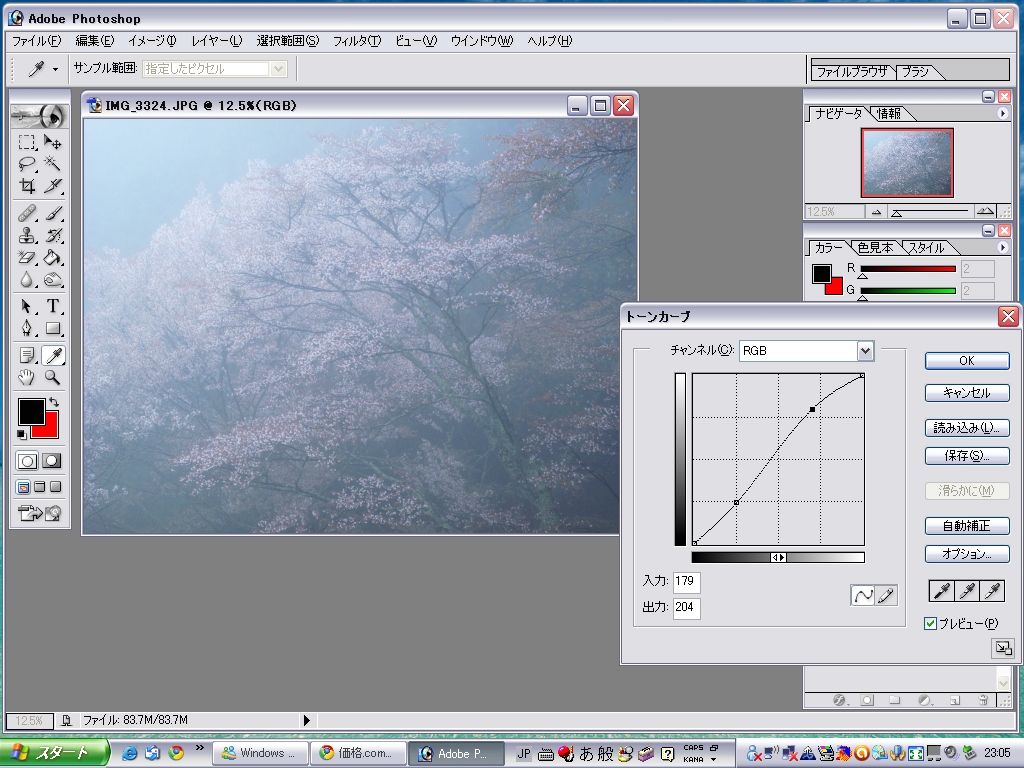Select the Eraser tool
Image resolution: width=1024 pixels, height=768 pixels.
click(27, 257)
